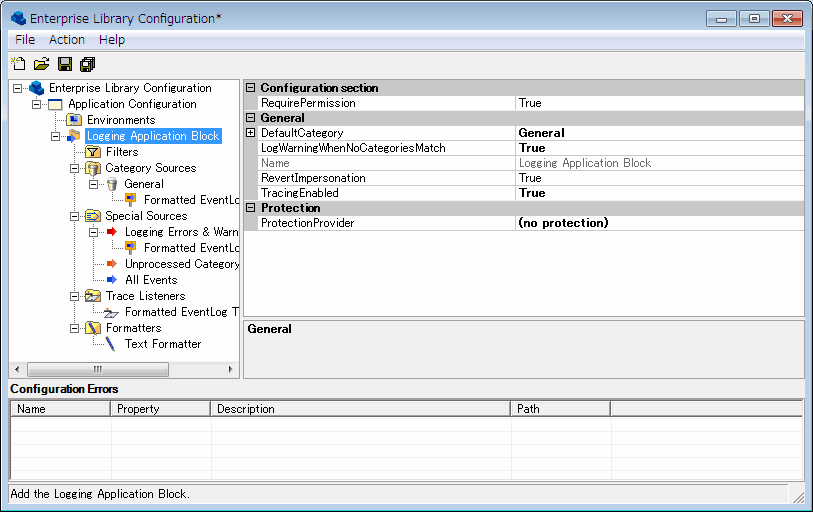Image resolution: width=813 pixels, height=512 pixels.
Task: Click the Text Formatter pen icon
Action: (112, 344)
